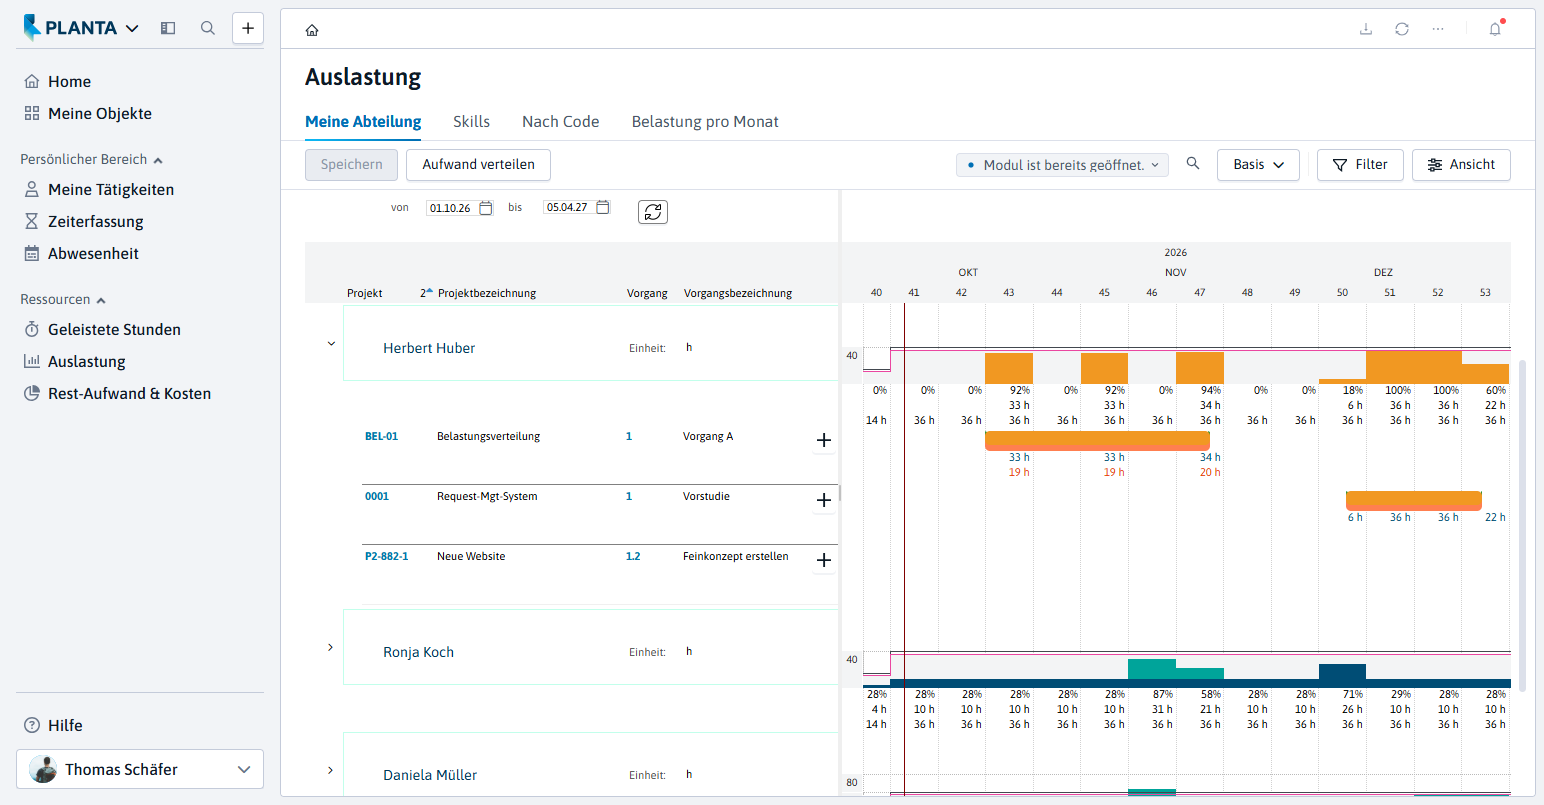Open the 'Modul ist bereits geöffnet' dropdown
The width and height of the screenshot is (1544, 805).
[x=1062, y=165]
